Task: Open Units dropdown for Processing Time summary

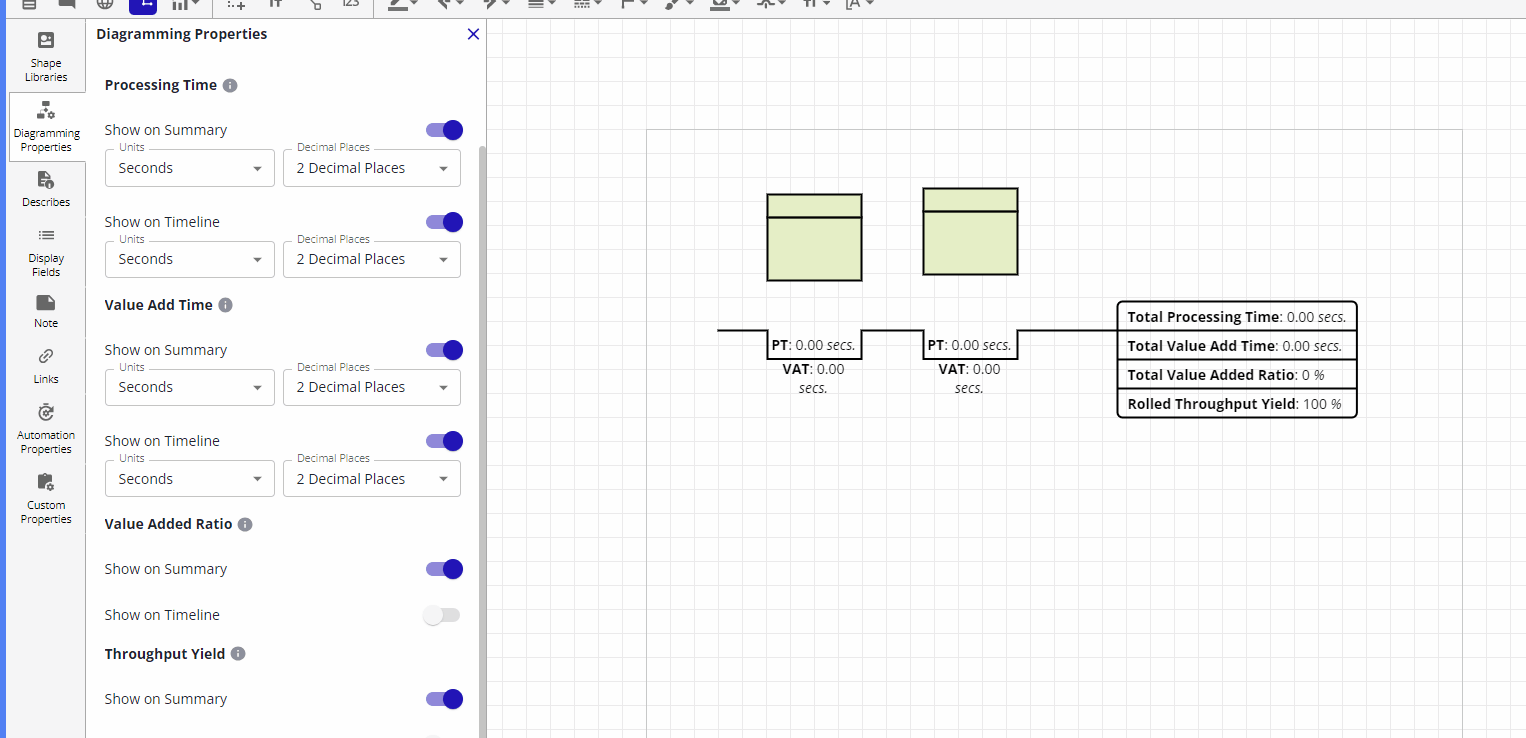Action: 189,169
